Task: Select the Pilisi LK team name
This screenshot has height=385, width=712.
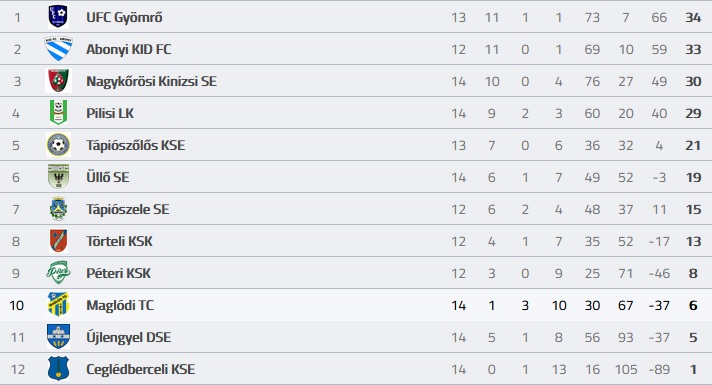Action: 110,113
